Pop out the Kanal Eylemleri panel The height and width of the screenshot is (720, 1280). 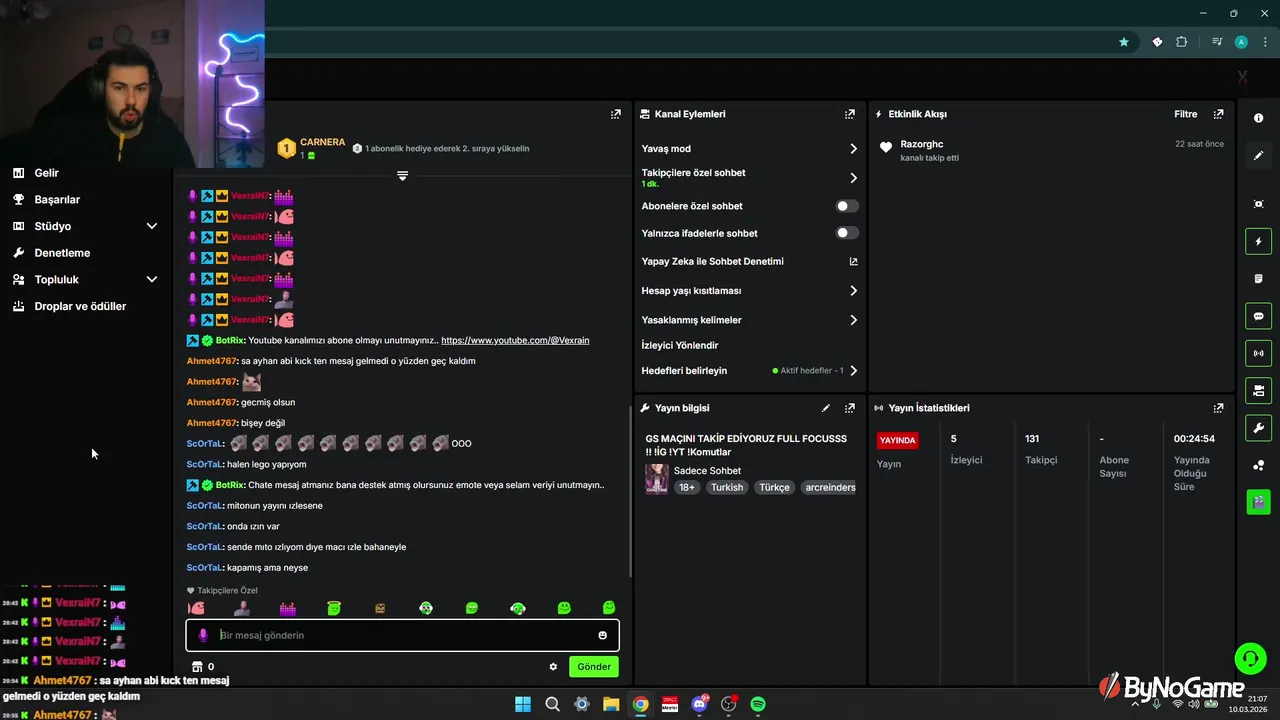[850, 114]
